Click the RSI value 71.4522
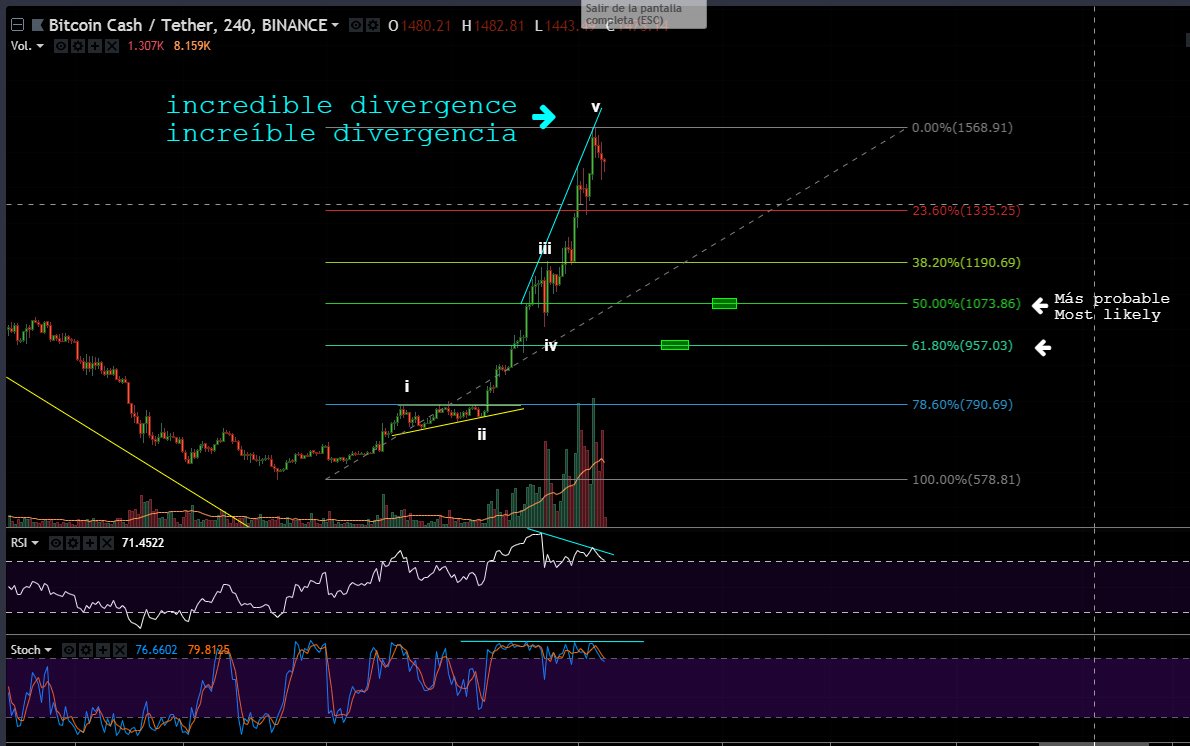This screenshot has height=746, width=1190. (x=143, y=543)
